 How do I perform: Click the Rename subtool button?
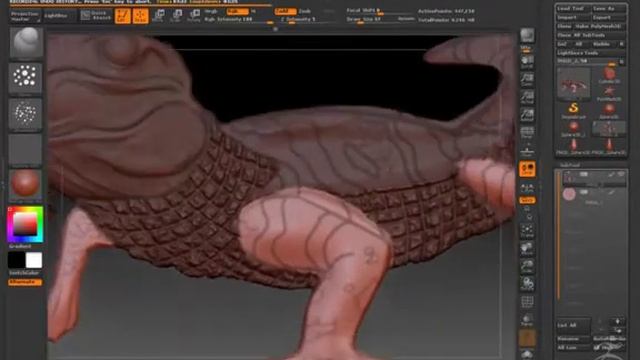click(573, 339)
